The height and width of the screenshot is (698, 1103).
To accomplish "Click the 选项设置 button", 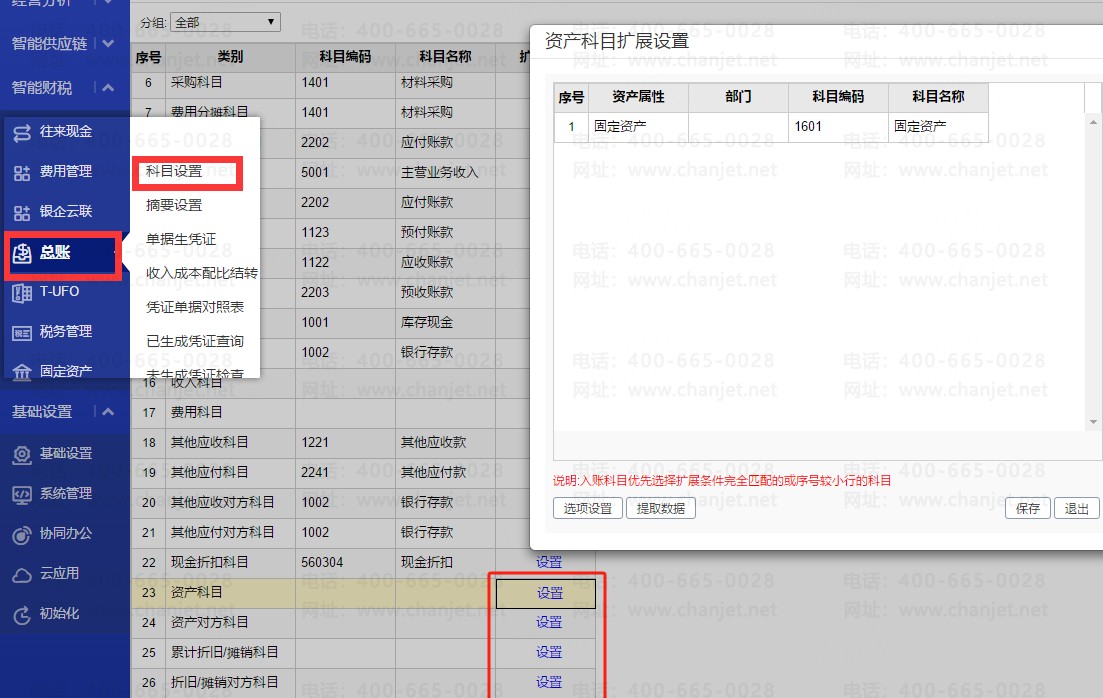I will click(586, 508).
